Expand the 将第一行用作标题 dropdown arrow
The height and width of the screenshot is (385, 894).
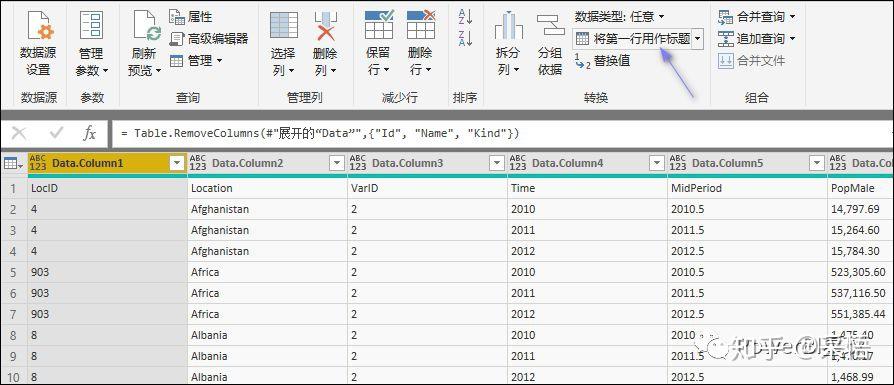[698, 39]
